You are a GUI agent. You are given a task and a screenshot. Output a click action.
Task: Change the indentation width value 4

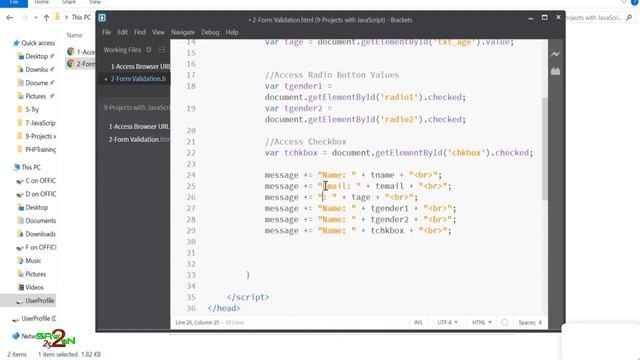(x=540, y=322)
